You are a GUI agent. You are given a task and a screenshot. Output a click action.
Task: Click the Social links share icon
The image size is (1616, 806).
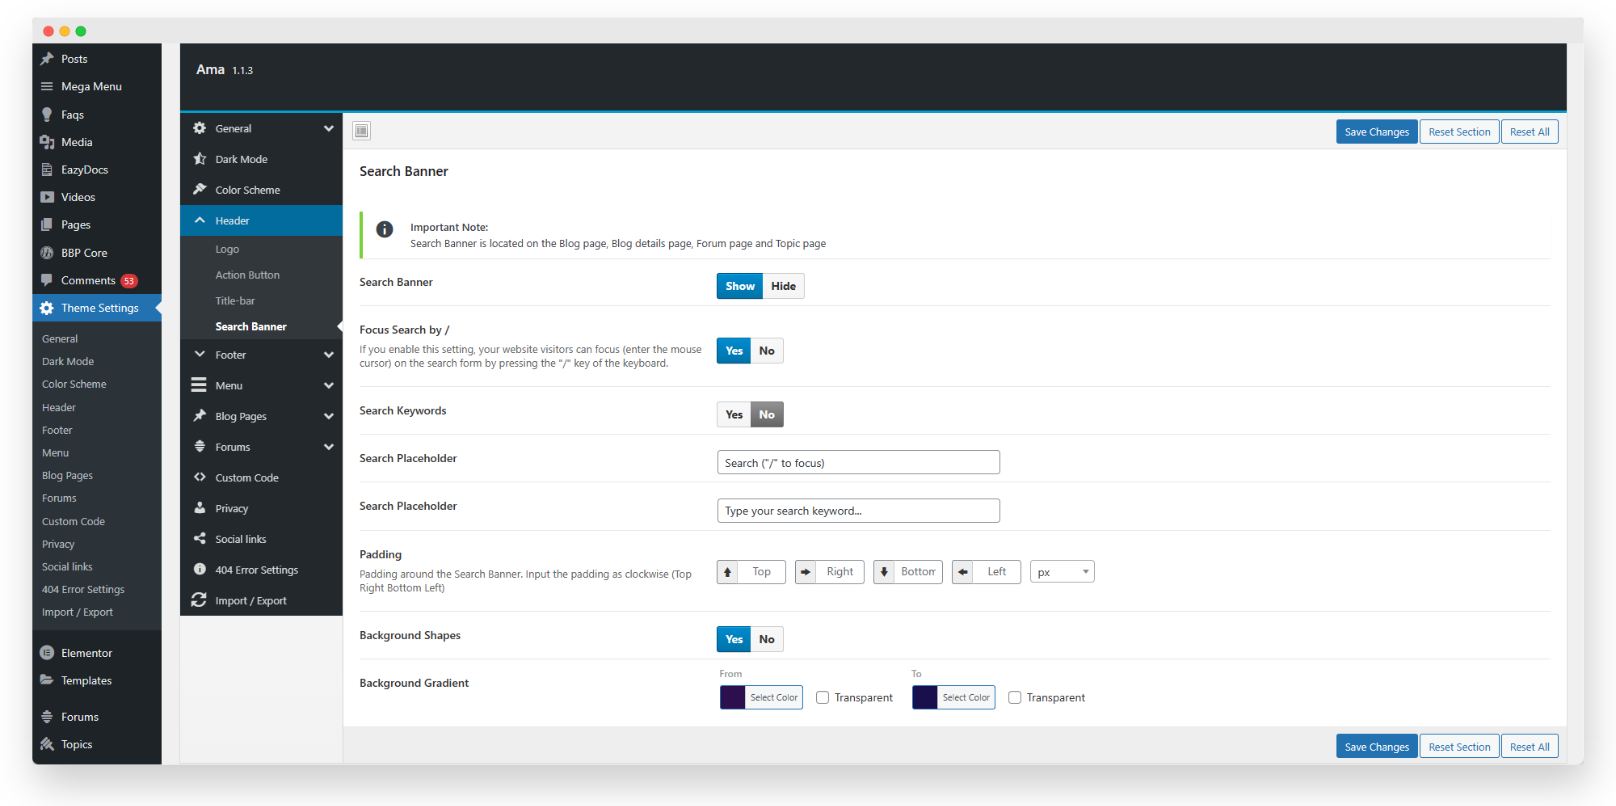tap(200, 538)
